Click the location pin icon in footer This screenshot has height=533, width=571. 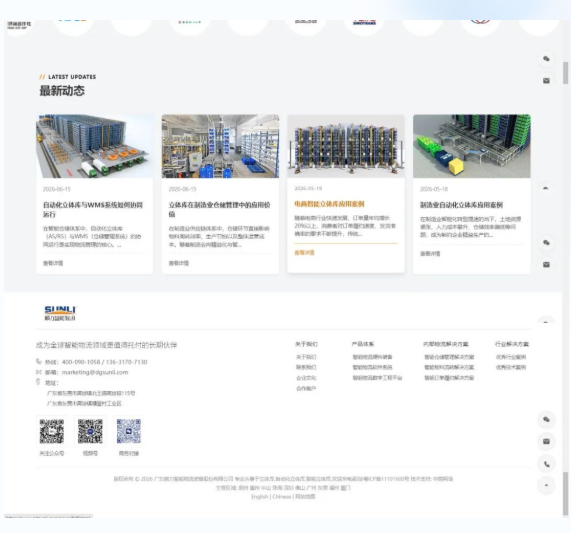38,382
